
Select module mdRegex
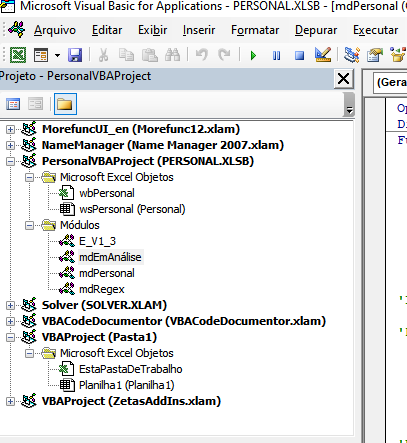[102, 289]
